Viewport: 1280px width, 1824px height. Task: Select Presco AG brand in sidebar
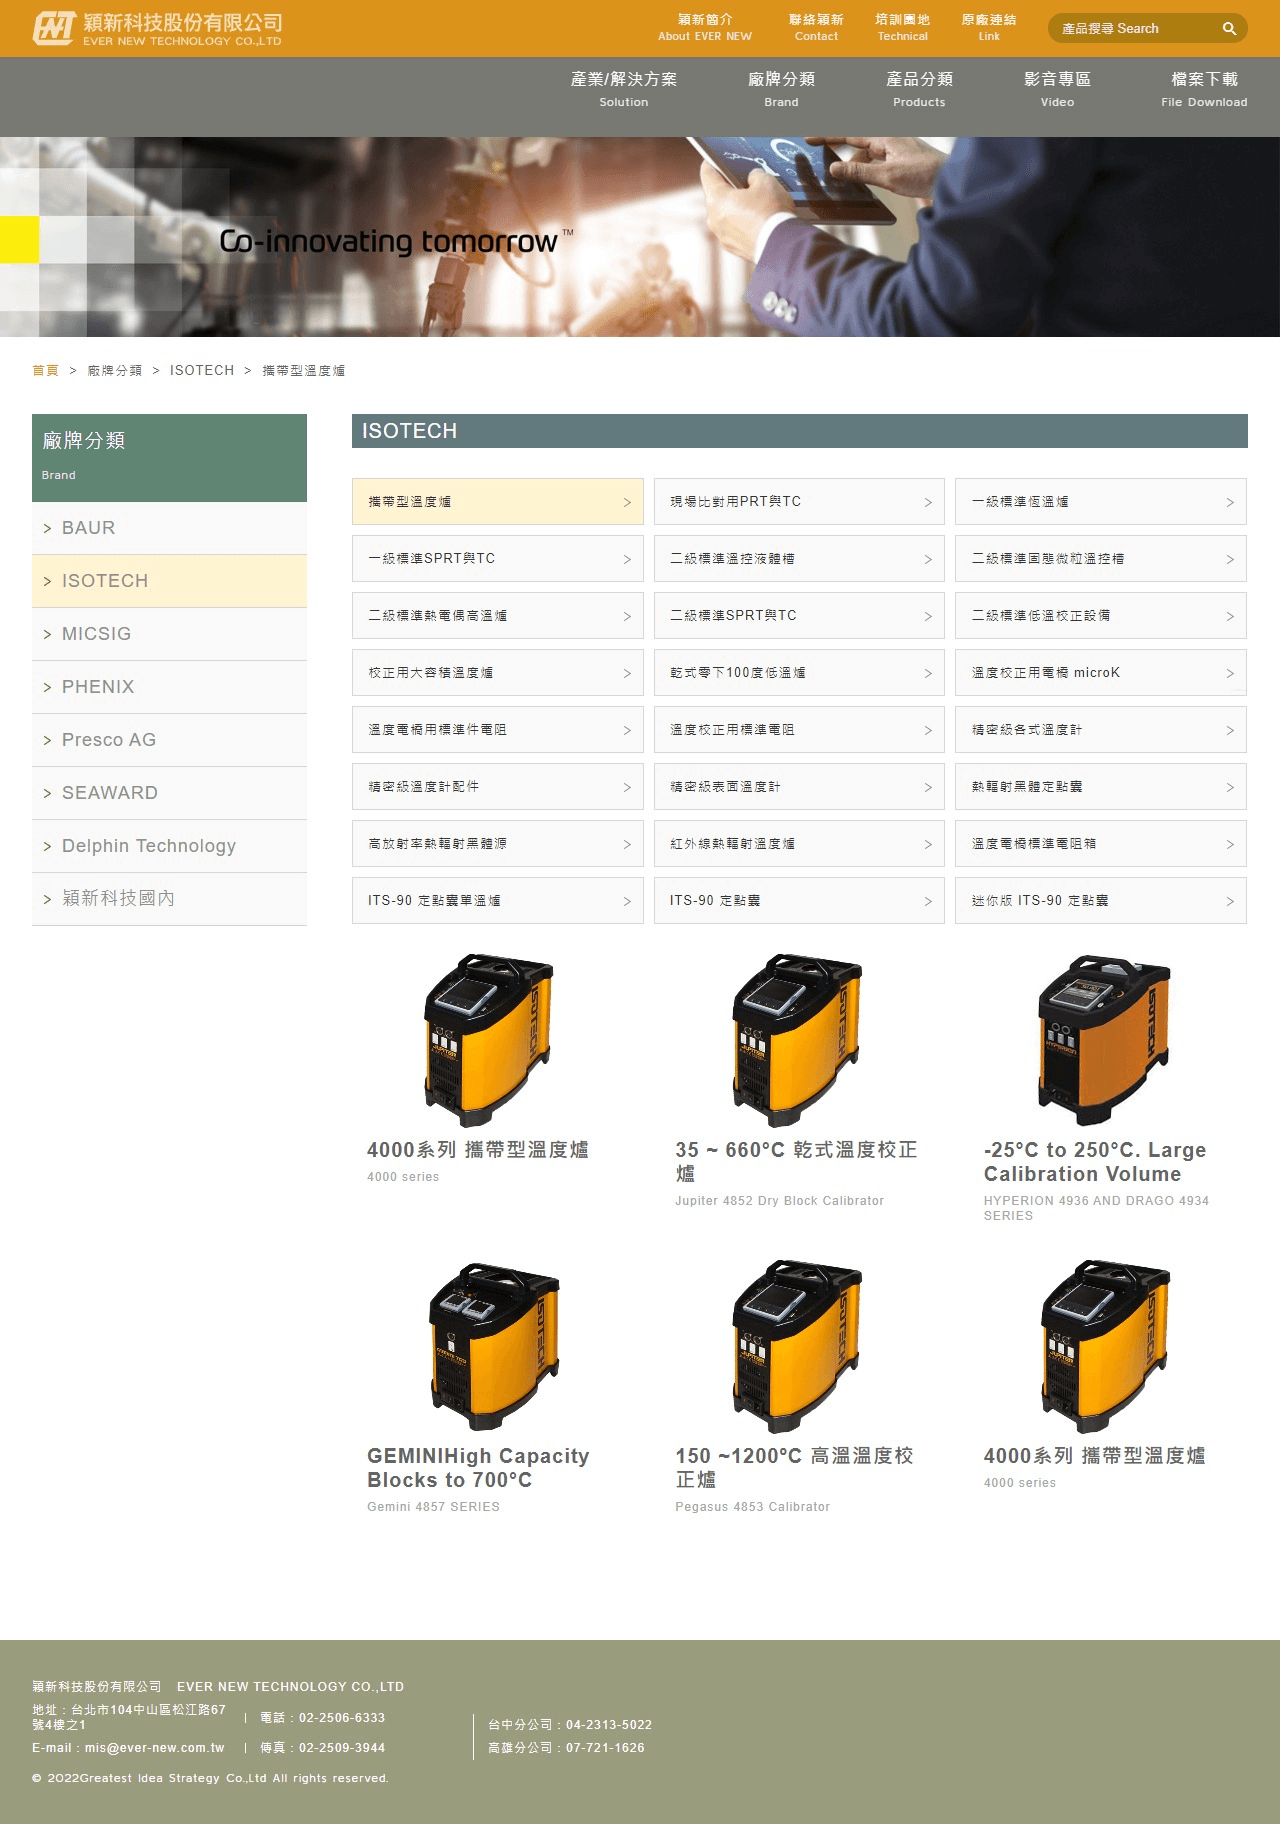pyautogui.click(x=169, y=740)
